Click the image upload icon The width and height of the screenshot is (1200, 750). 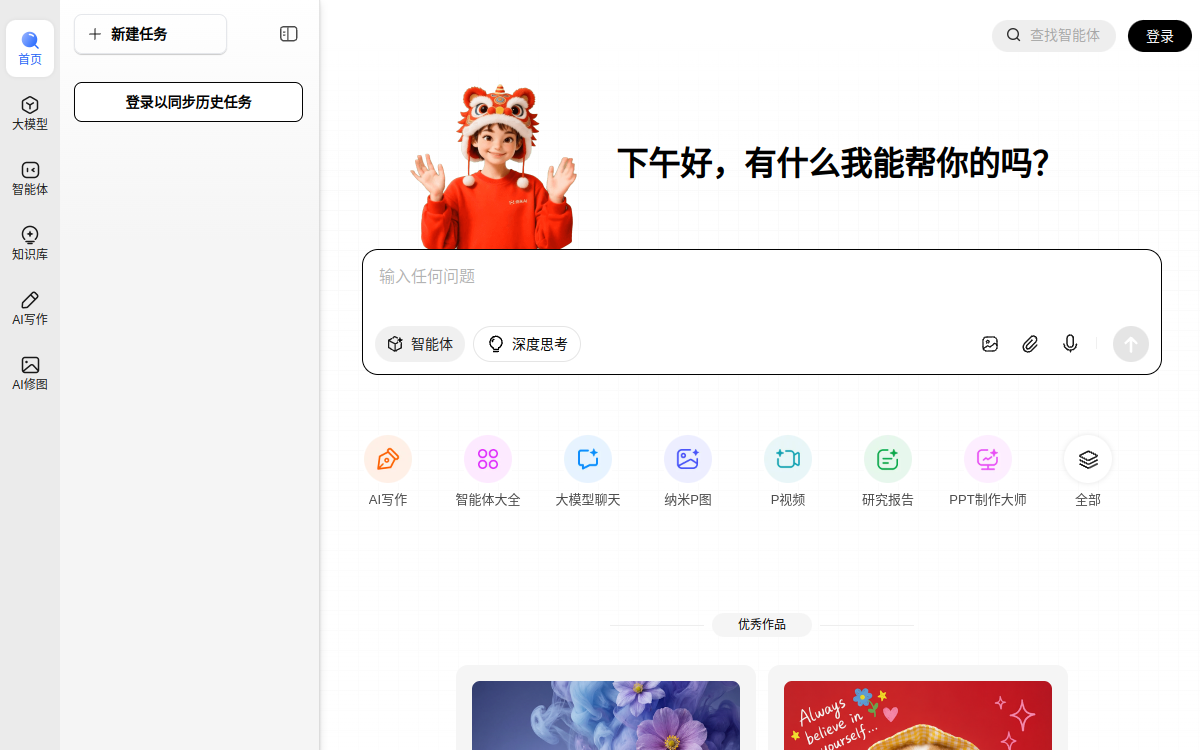(x=990, y=344)
